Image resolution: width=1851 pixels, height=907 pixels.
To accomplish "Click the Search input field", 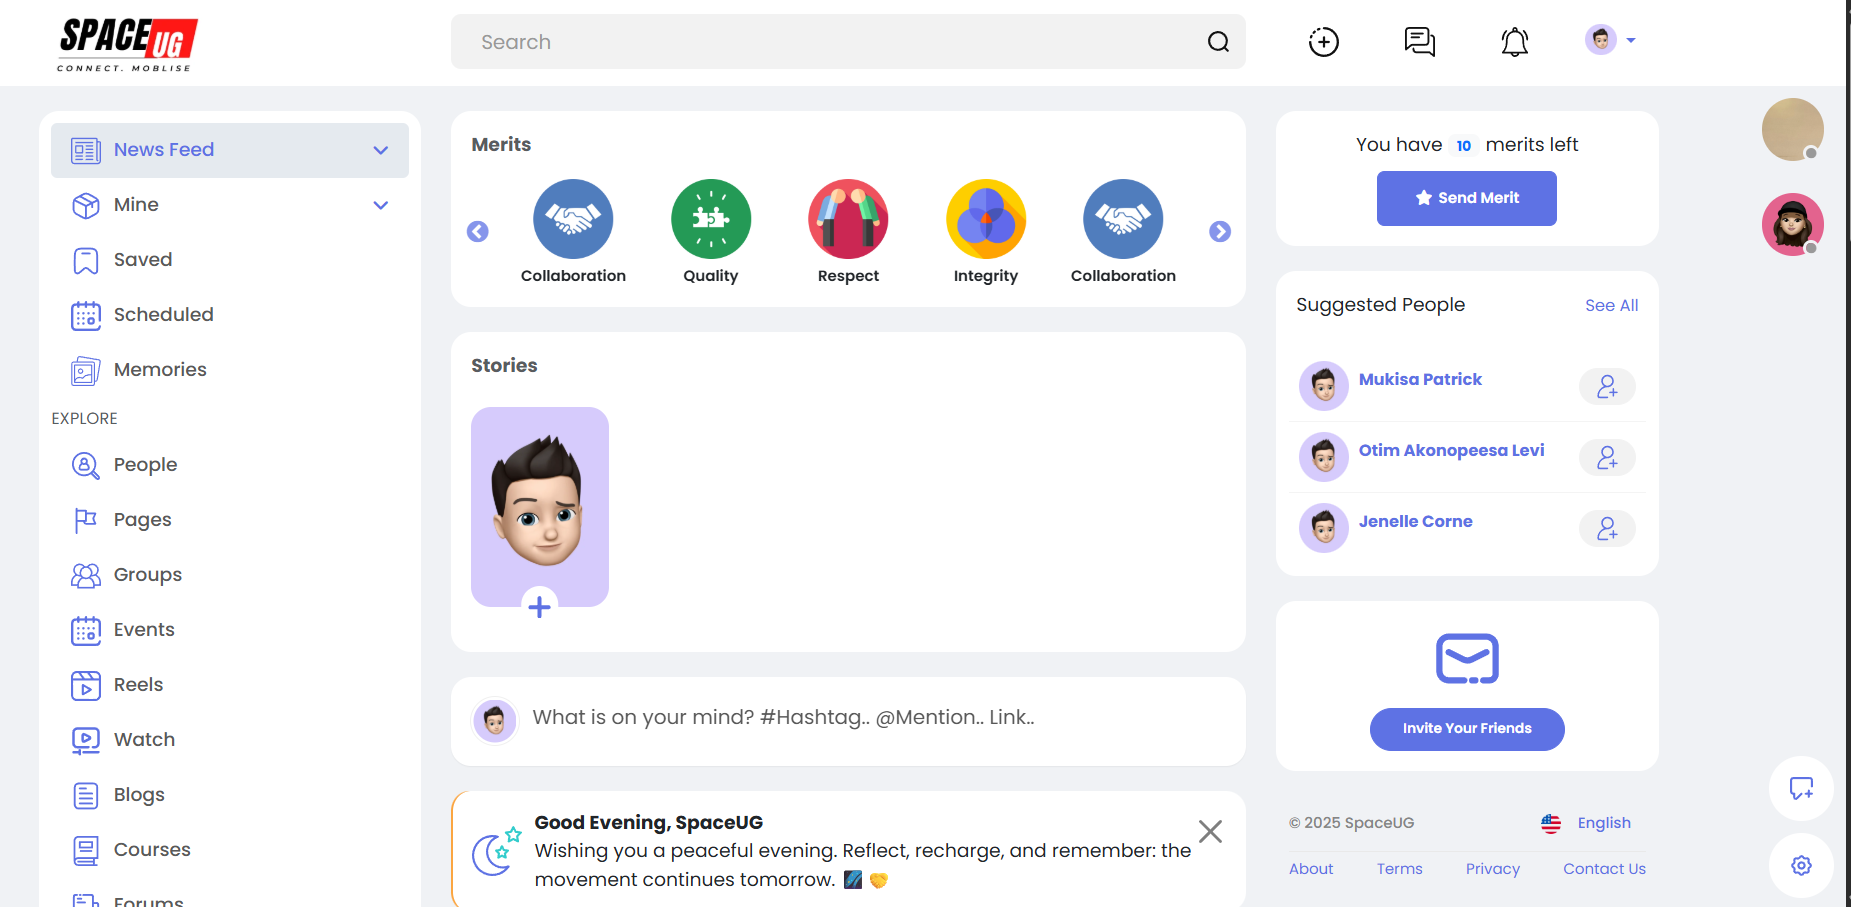I will (x=830, y=42).
